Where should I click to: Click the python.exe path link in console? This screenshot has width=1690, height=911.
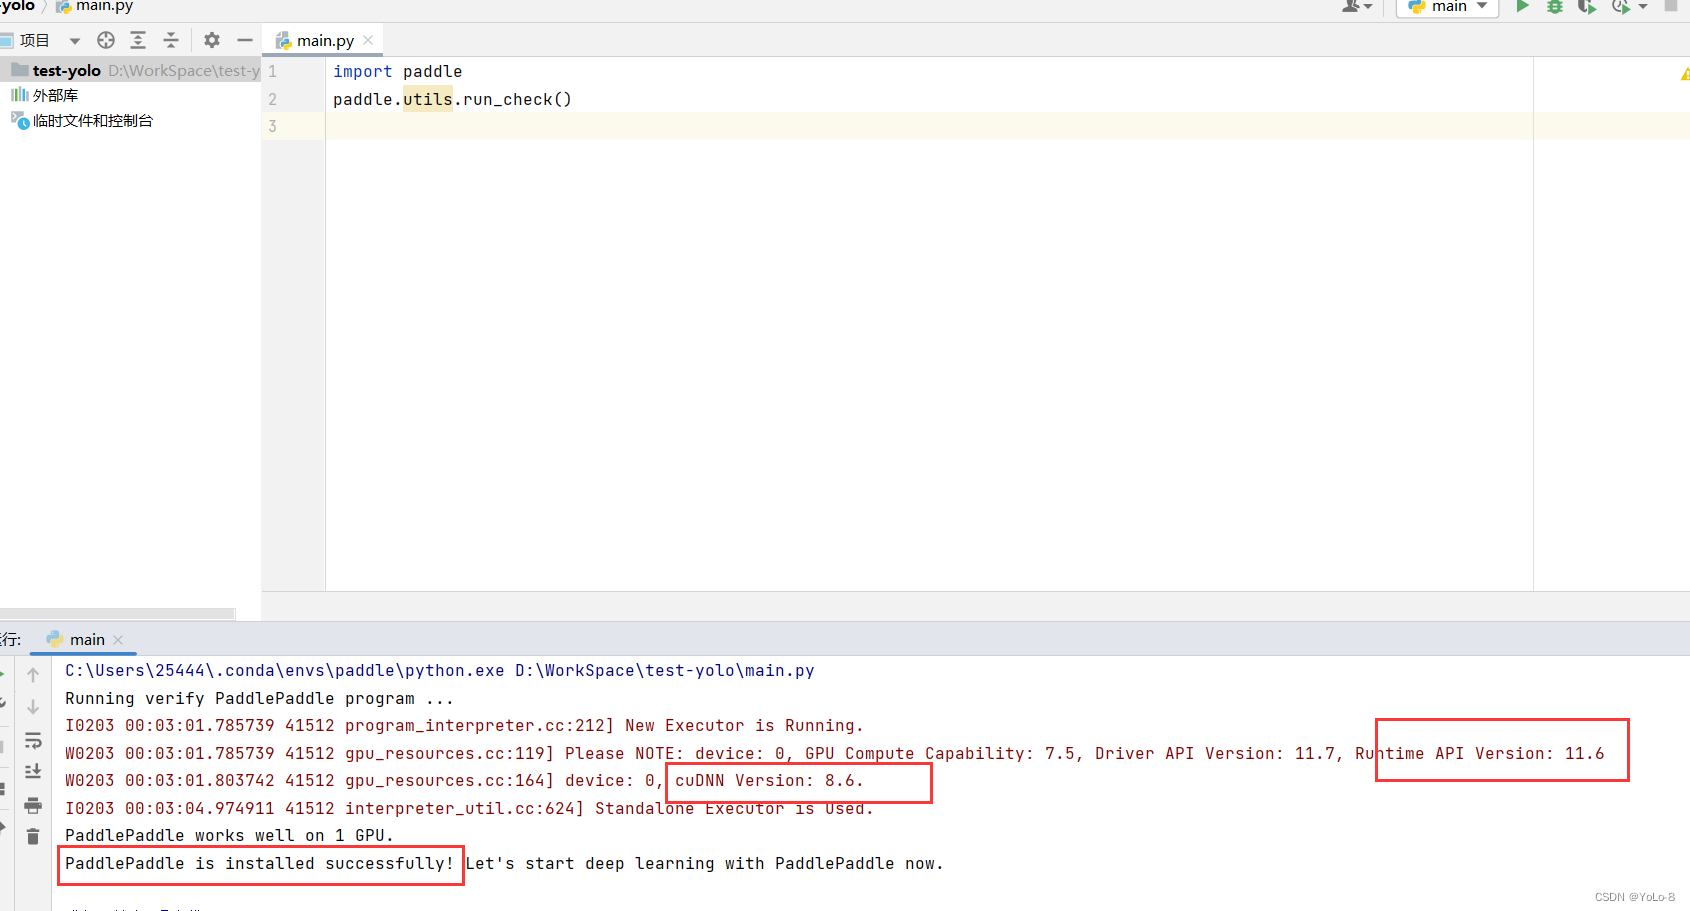pyautogui.click(x=285, y=671)
